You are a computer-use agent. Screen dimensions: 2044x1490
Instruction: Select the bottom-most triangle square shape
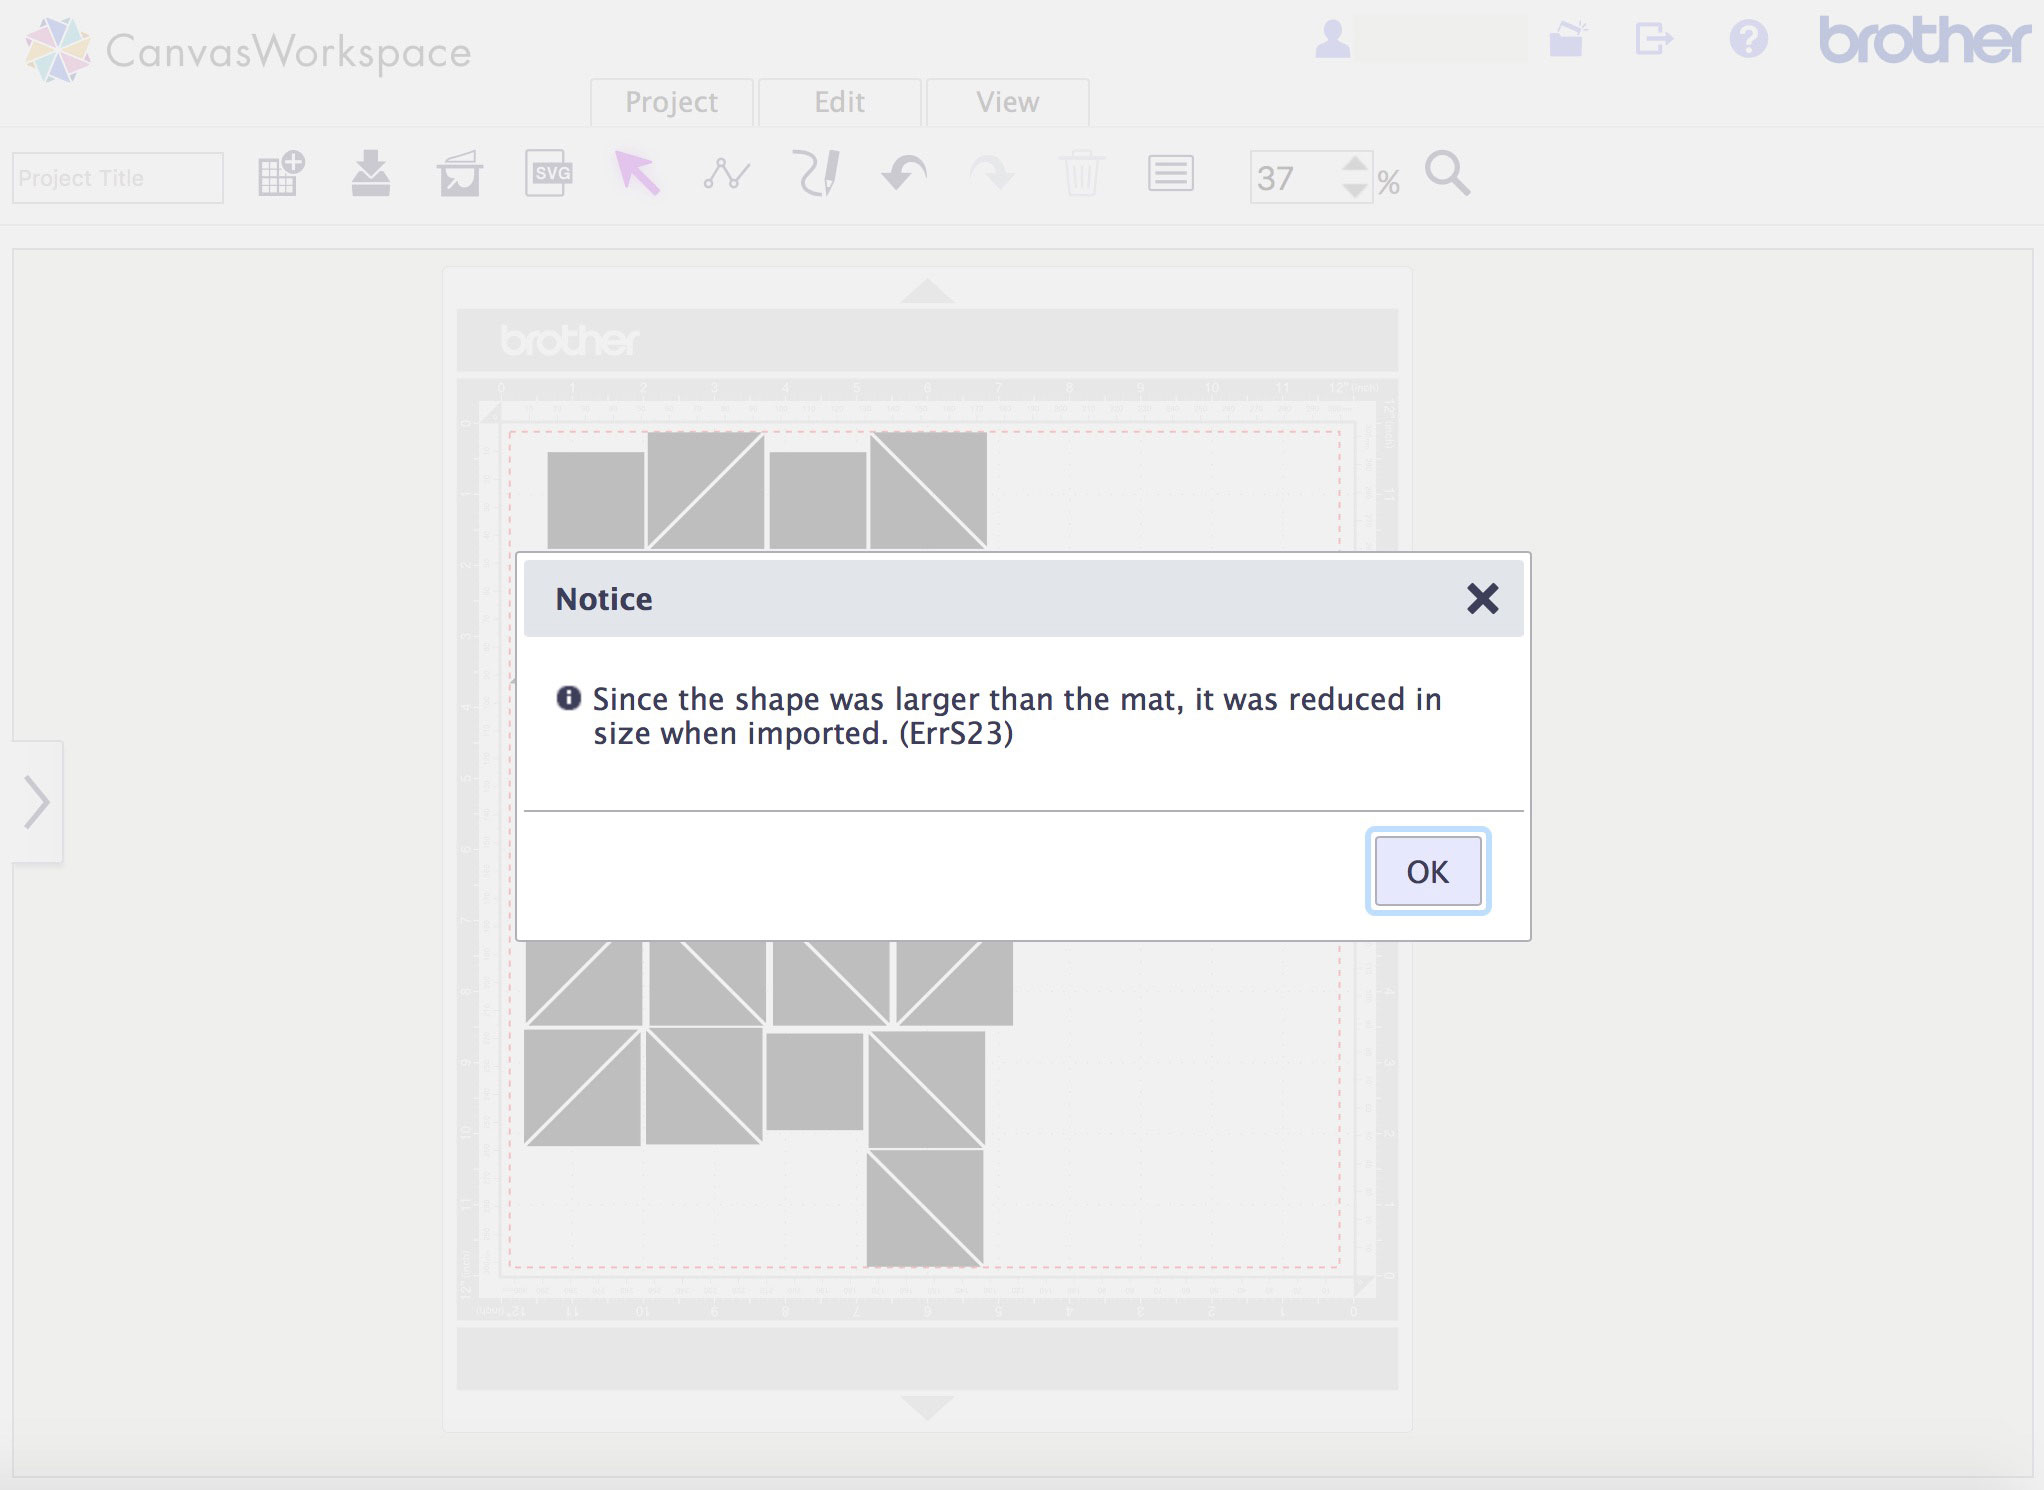point(925,1208)
